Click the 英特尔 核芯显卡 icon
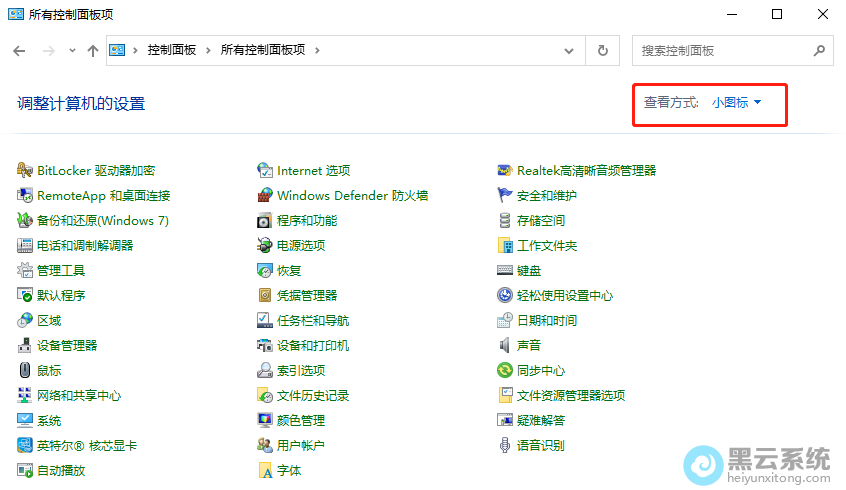This screenshot has height=490, width=846. click(24, 445)
